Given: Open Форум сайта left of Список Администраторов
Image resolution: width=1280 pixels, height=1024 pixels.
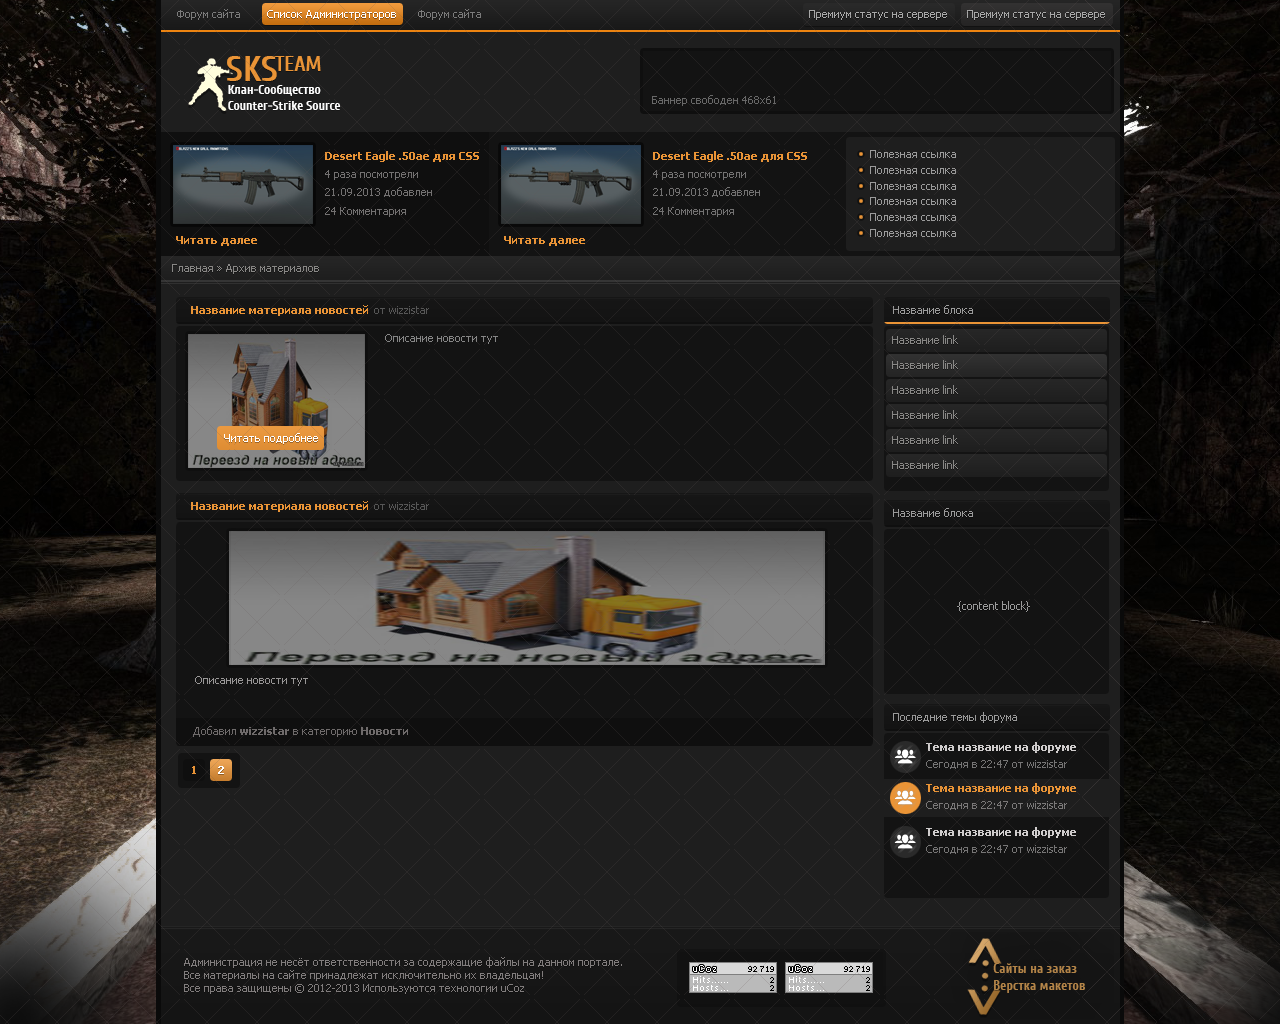Looking at the screenshot, I should point(208,14).
